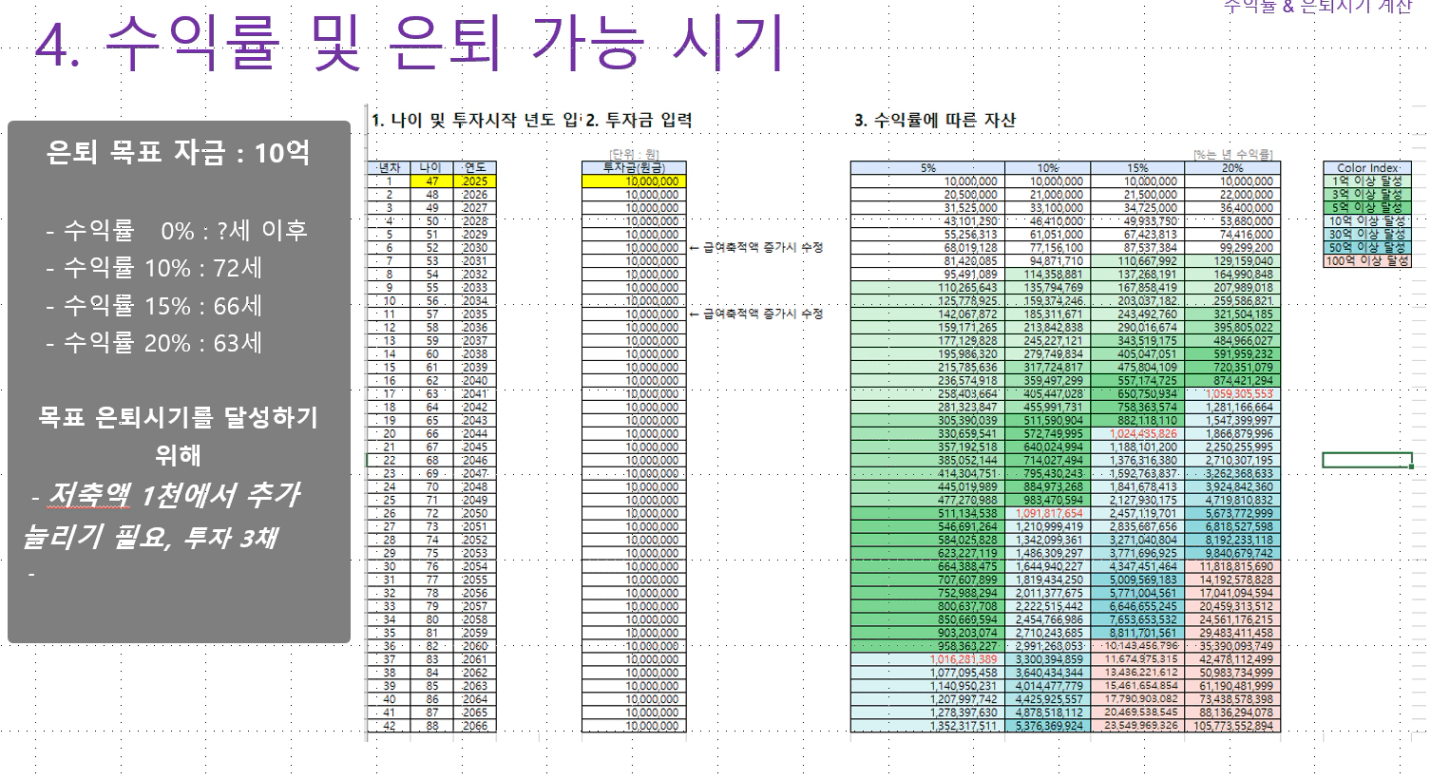Image resolution: width=1431 pixels, height=780 pixels.
Task: Select the yellow start year cell 2025
Action: pos(473,181)
